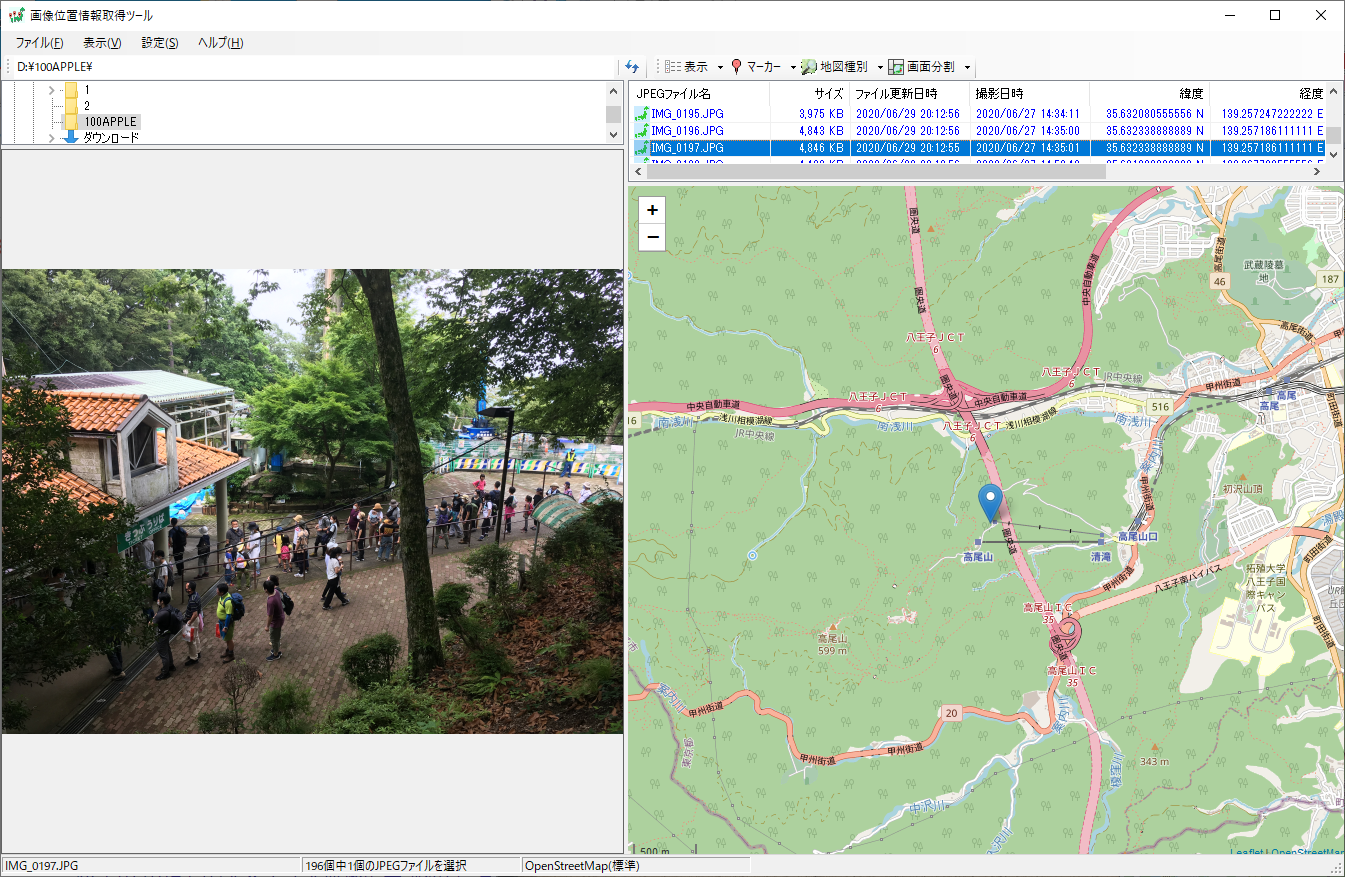The width and height of the screenshot is (1345, 877).
Task: Select the IMG_0197.JPG file name
Action: [687, 149]
